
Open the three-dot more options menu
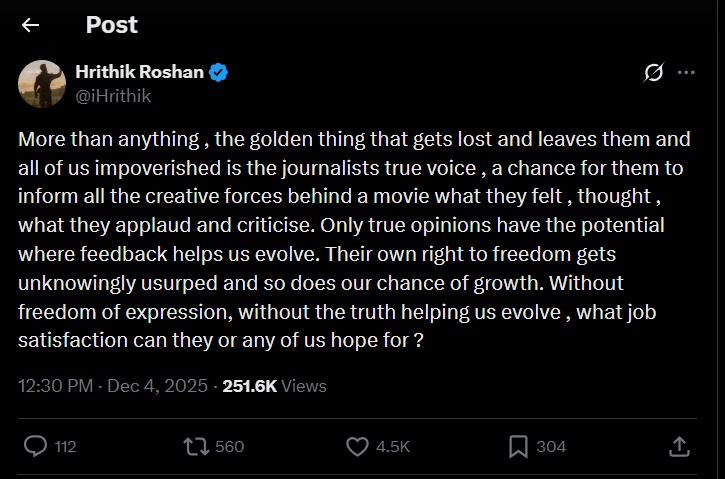686,73
